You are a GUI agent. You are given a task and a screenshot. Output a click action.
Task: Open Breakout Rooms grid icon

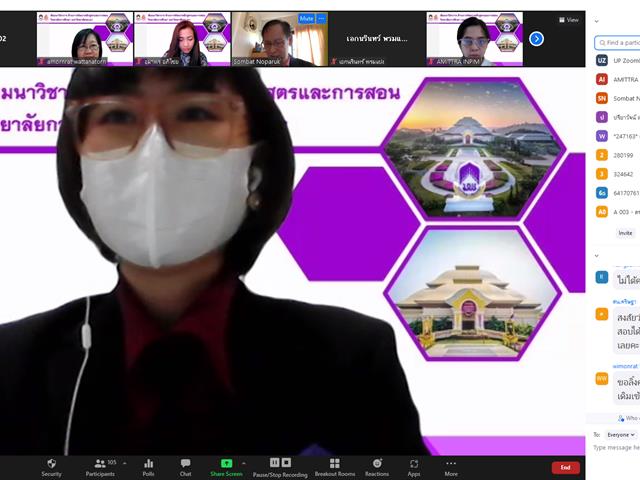click(x=335, y=463)
